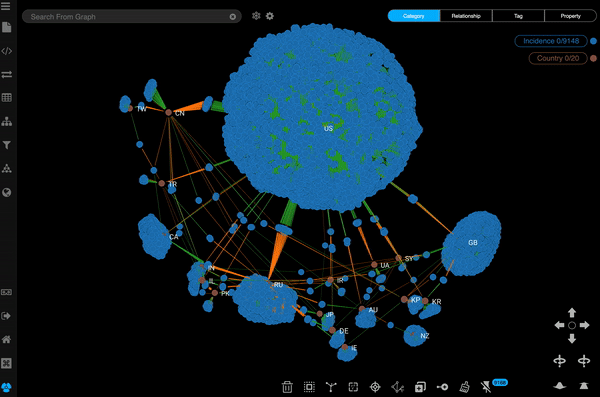Select the GB country cluster label
Screen dimensions: 600x397
coord(473,242)
